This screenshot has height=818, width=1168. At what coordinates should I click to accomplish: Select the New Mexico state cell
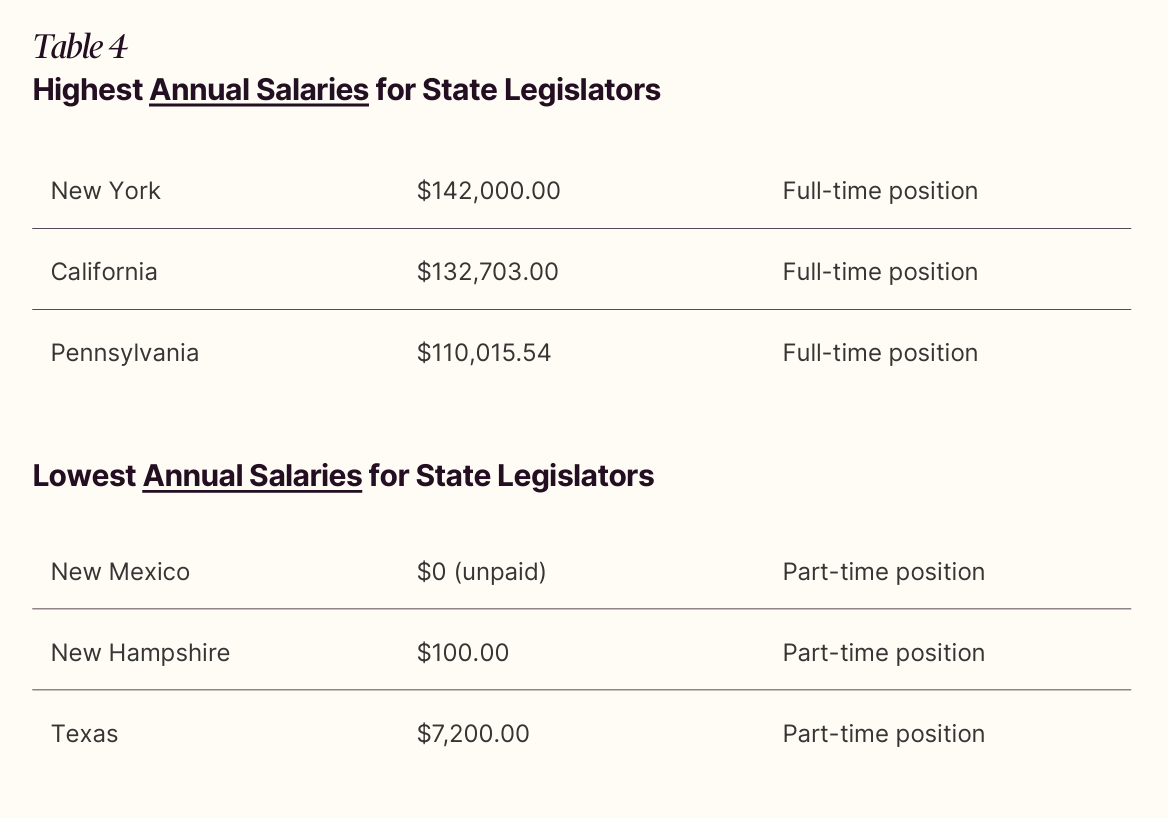click(x=120, y=572)
